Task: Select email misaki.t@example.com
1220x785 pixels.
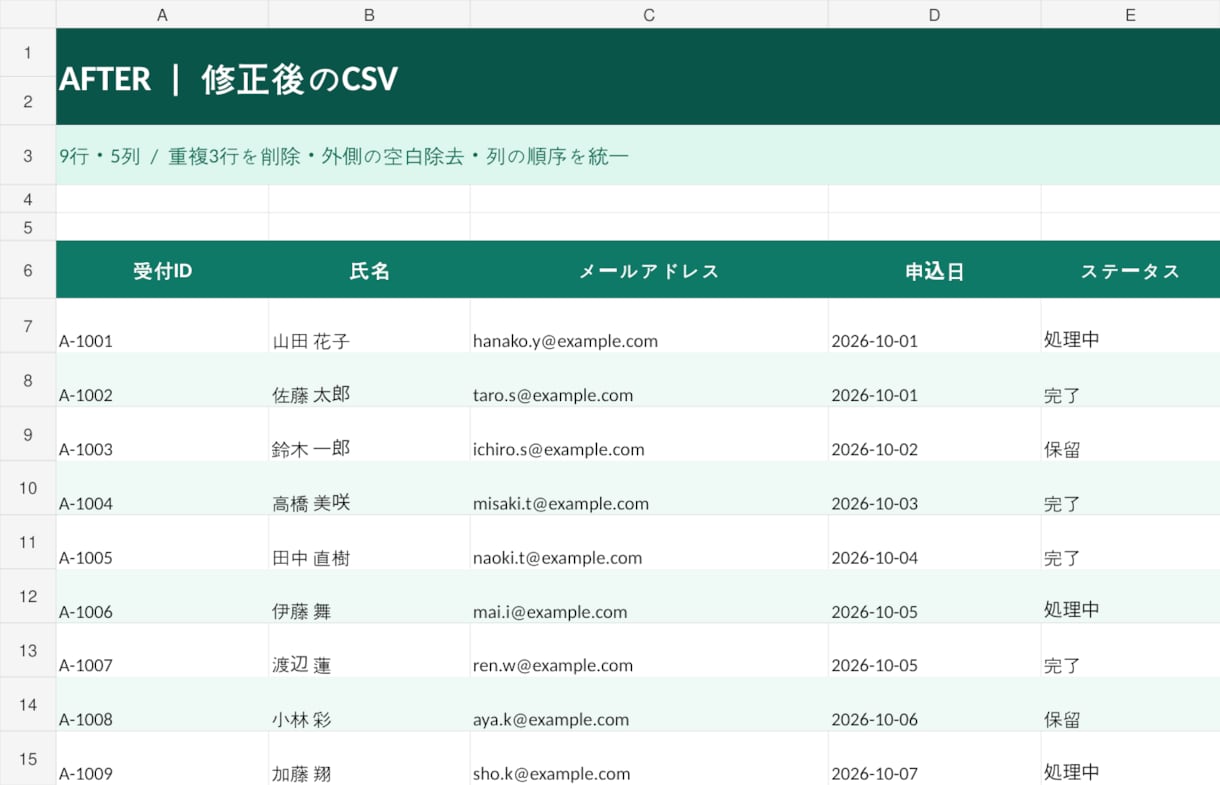Action: pos(649,488)
